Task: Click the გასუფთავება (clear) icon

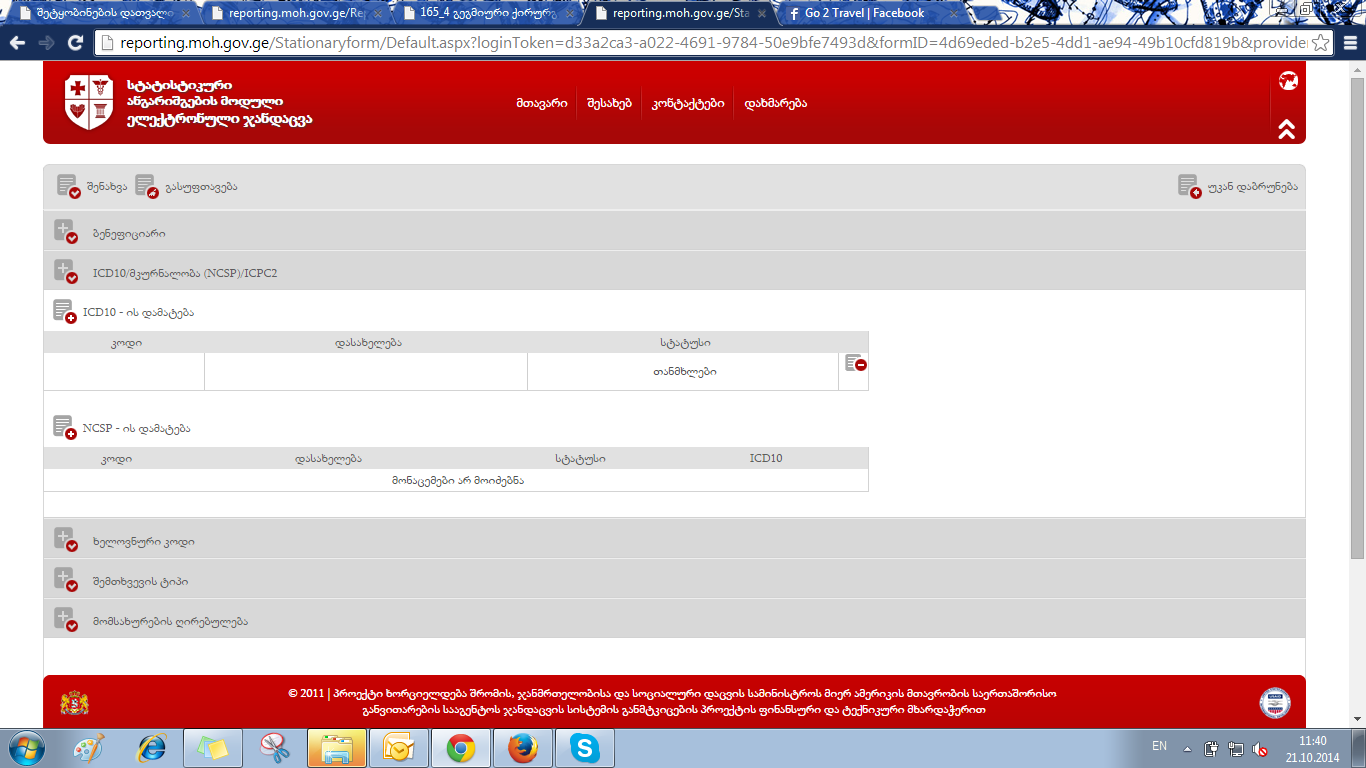Action: tap(146, 186)
